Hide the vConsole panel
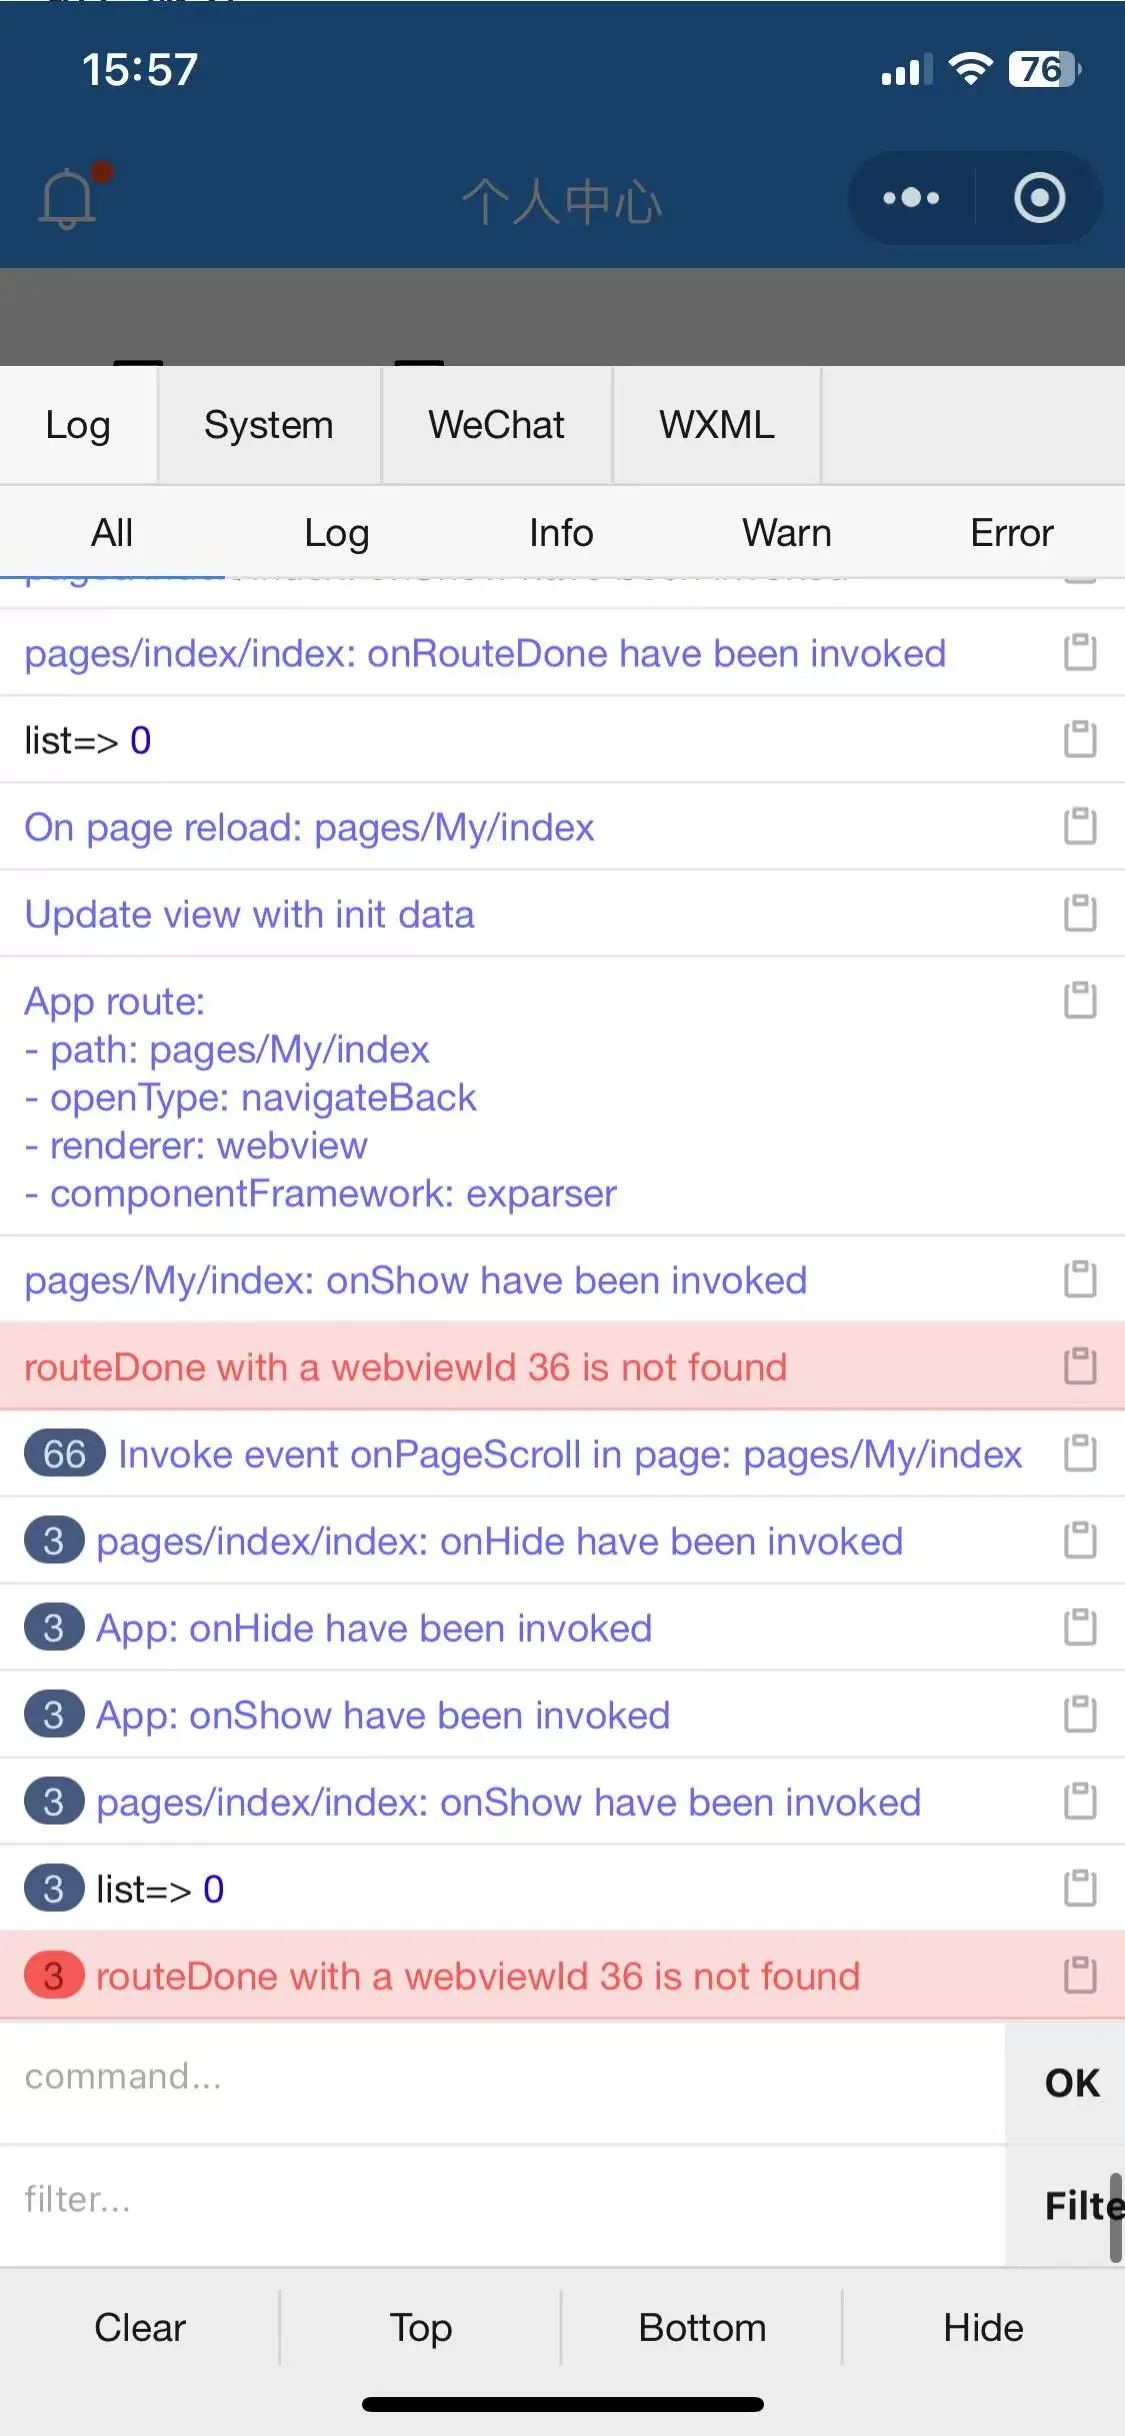The height and width of the screenshot is (2436, 1125). pos(984,2328)
